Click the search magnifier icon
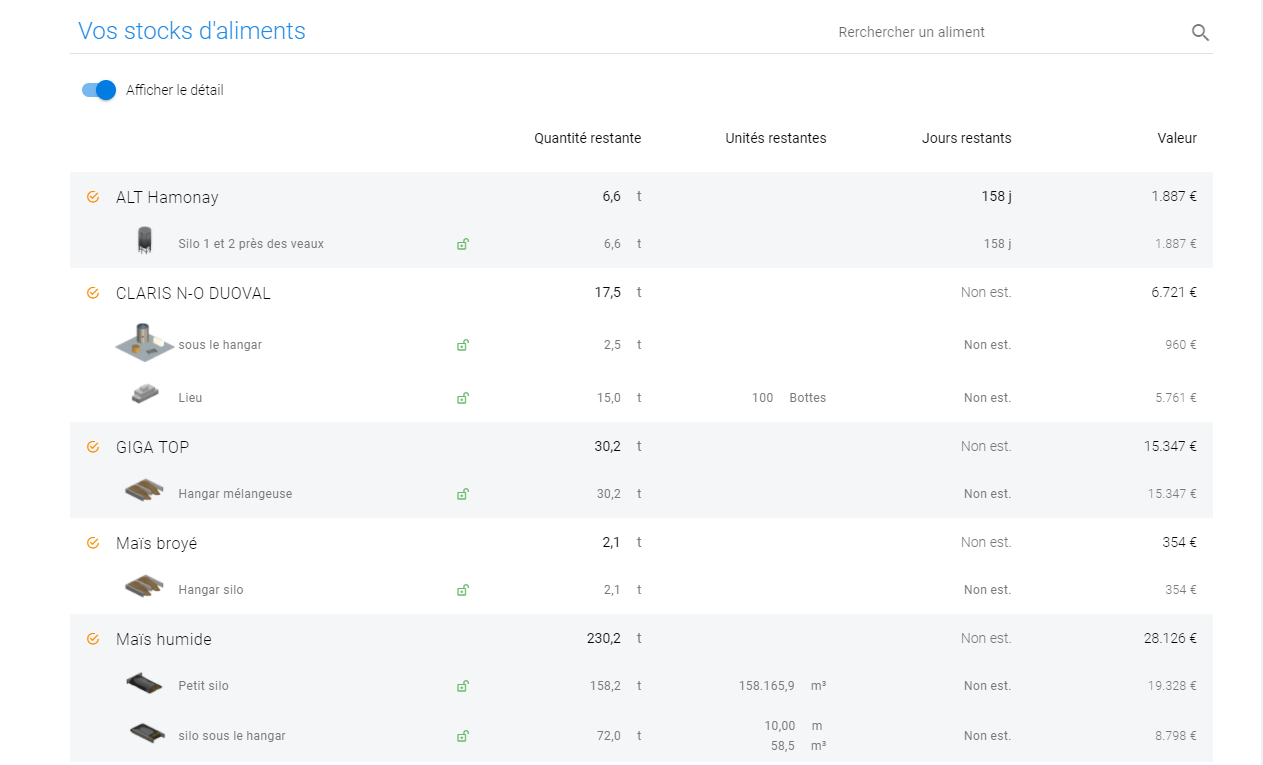Screen dimensions: 1263x765 pyautogui.click(x=1200, y=33)
